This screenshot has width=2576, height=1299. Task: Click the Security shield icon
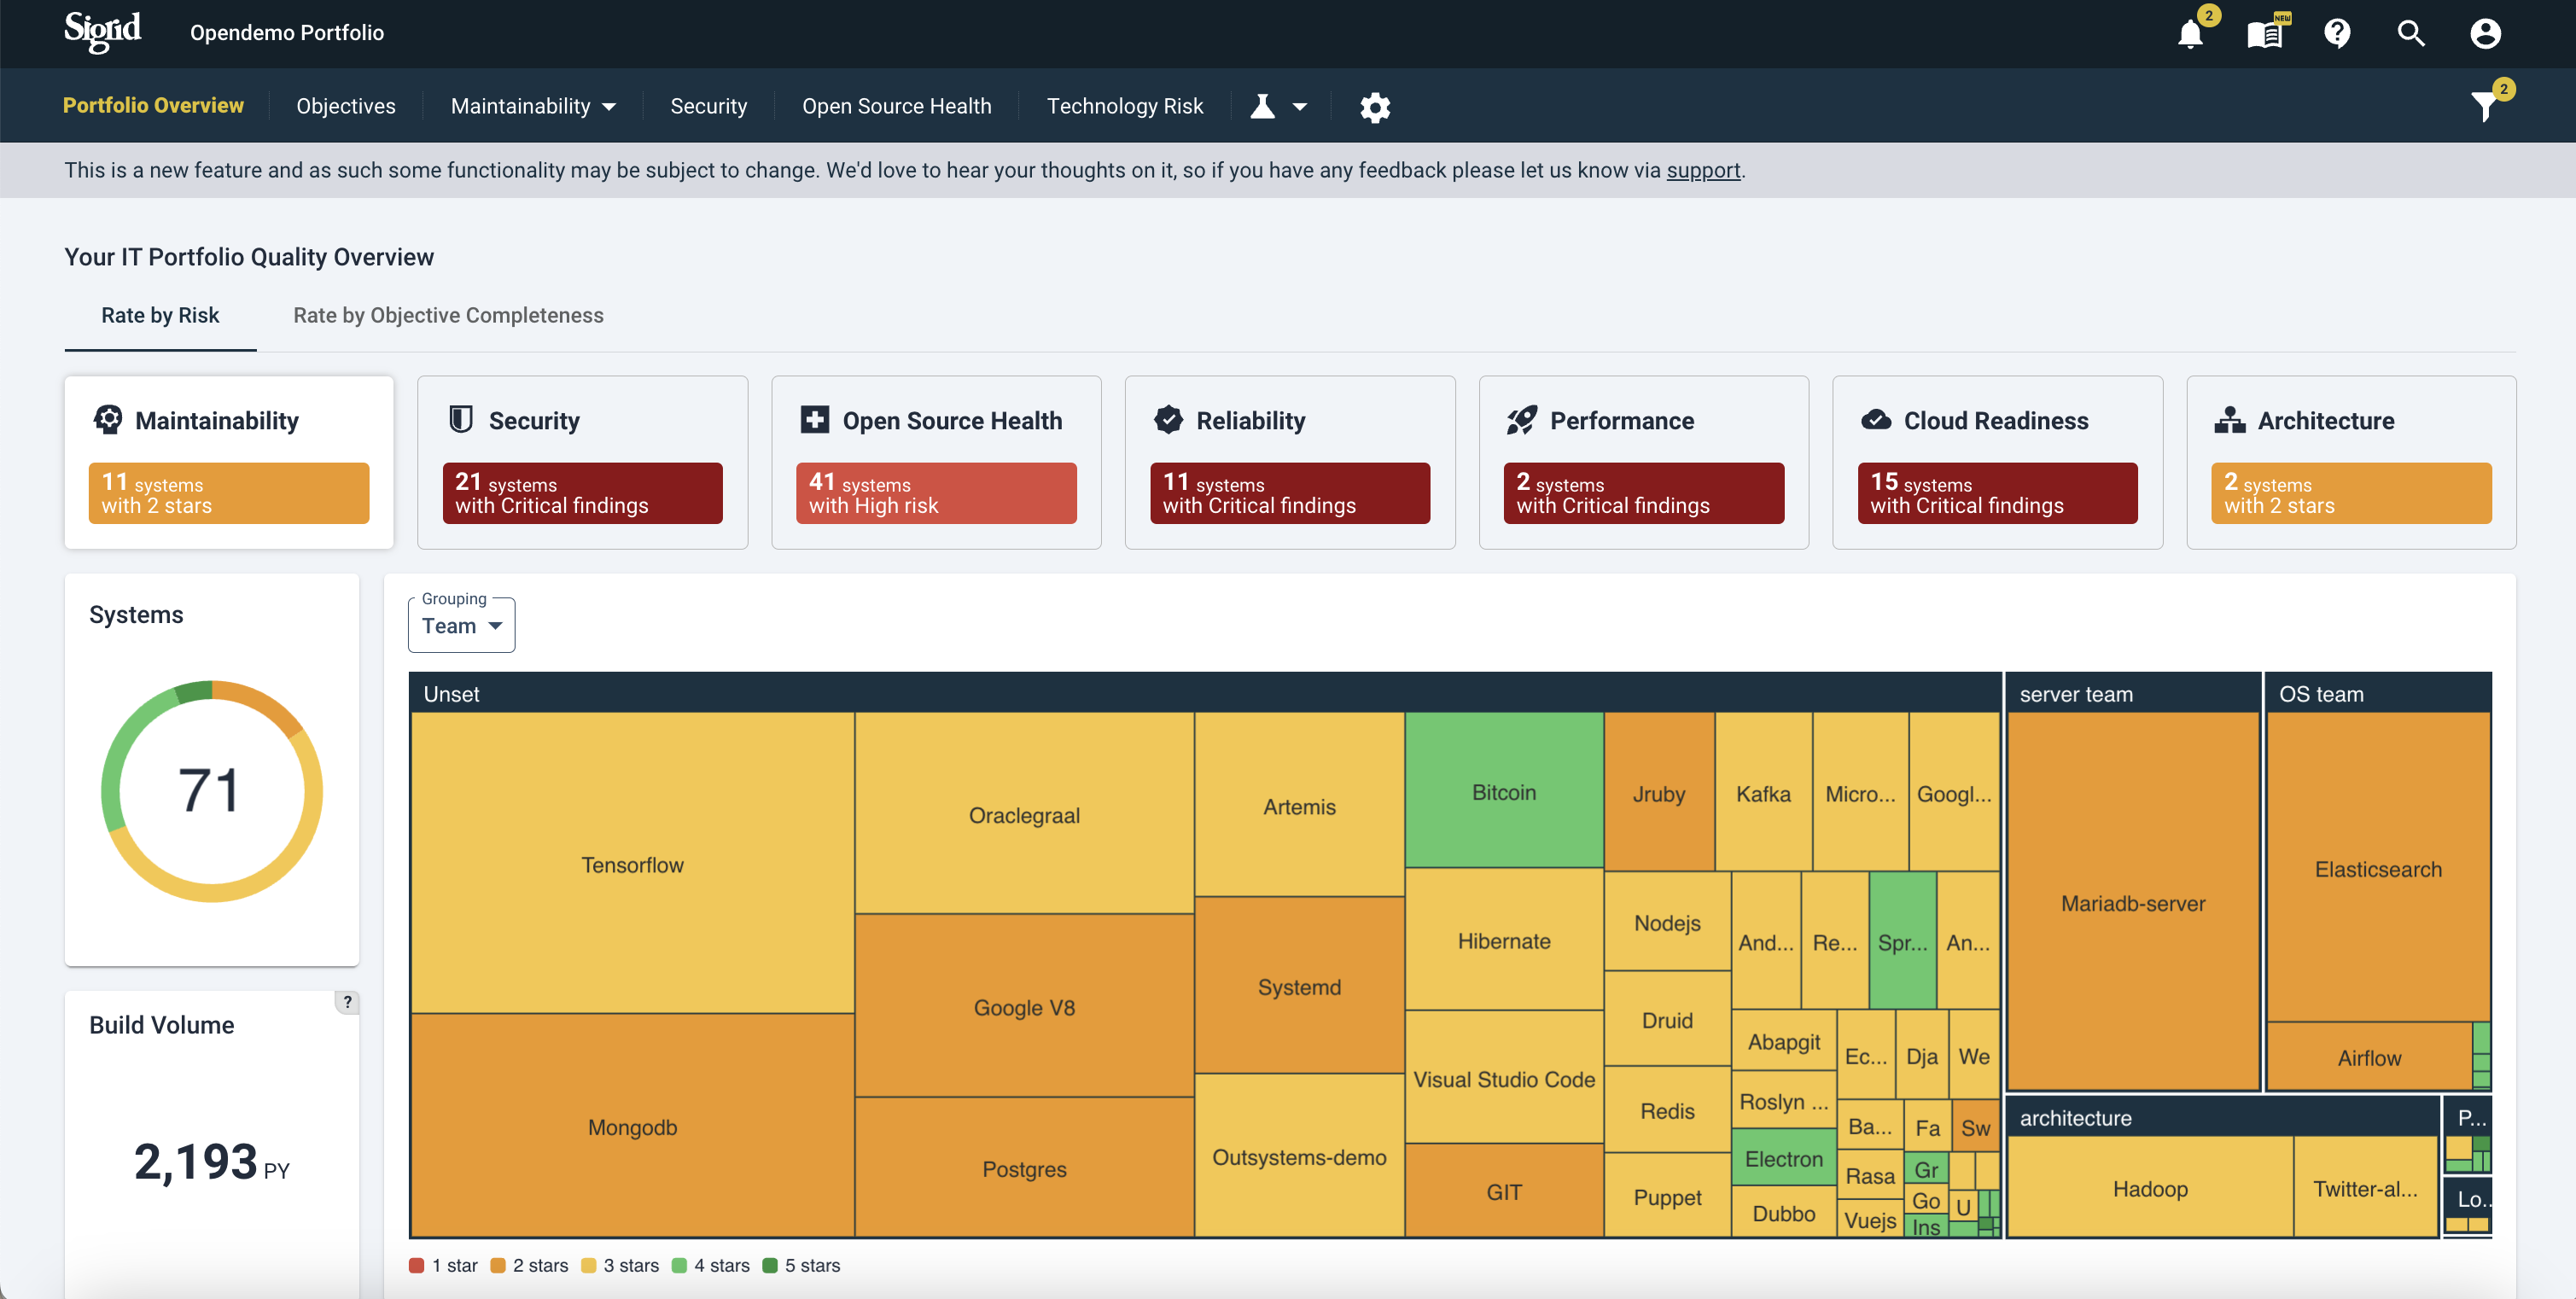[x=461, y=420]
